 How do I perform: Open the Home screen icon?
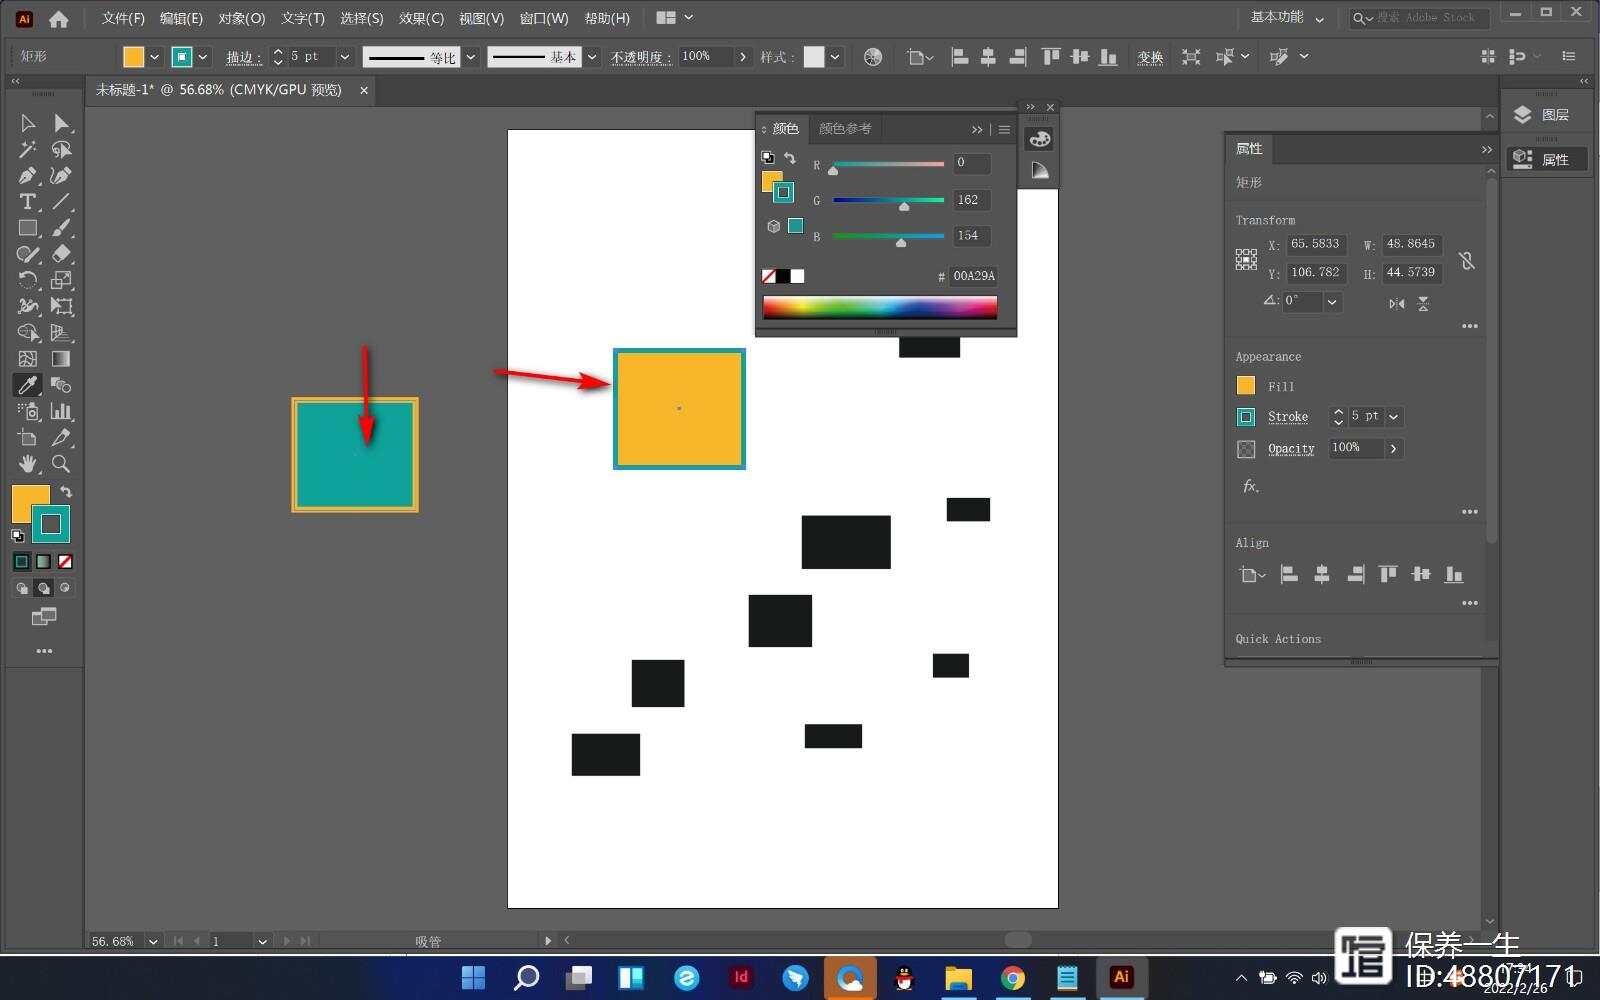coord(59,18)
